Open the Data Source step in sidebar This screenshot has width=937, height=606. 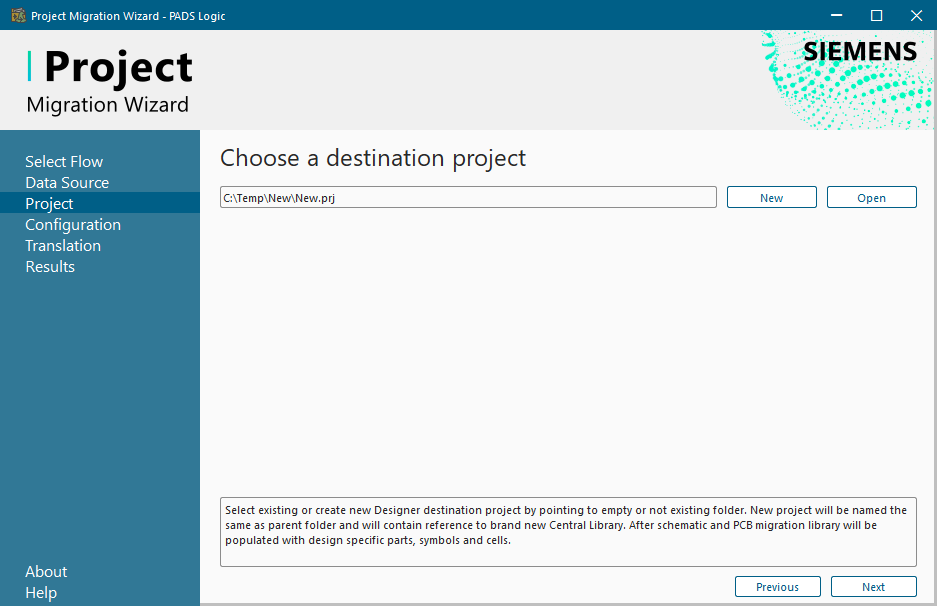click(67, 183)
